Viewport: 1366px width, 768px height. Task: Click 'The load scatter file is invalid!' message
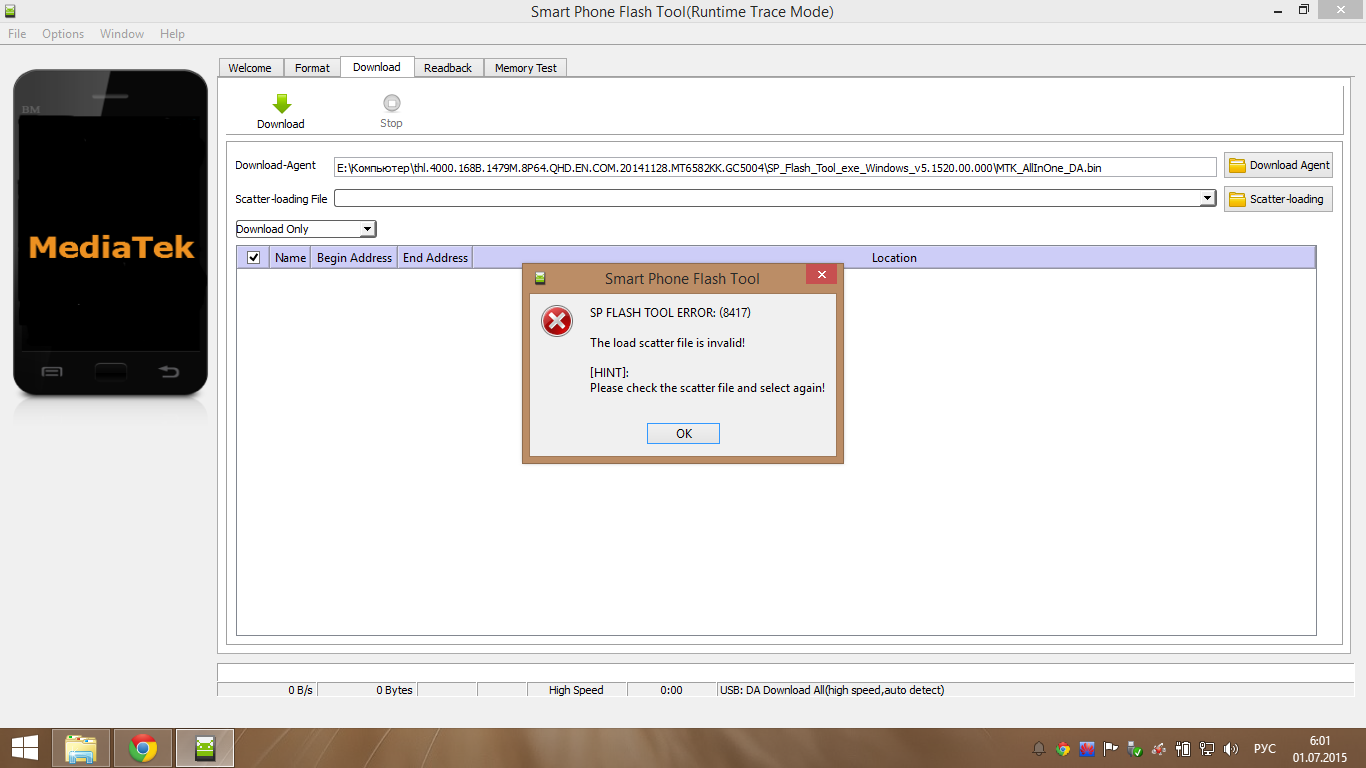667,343
